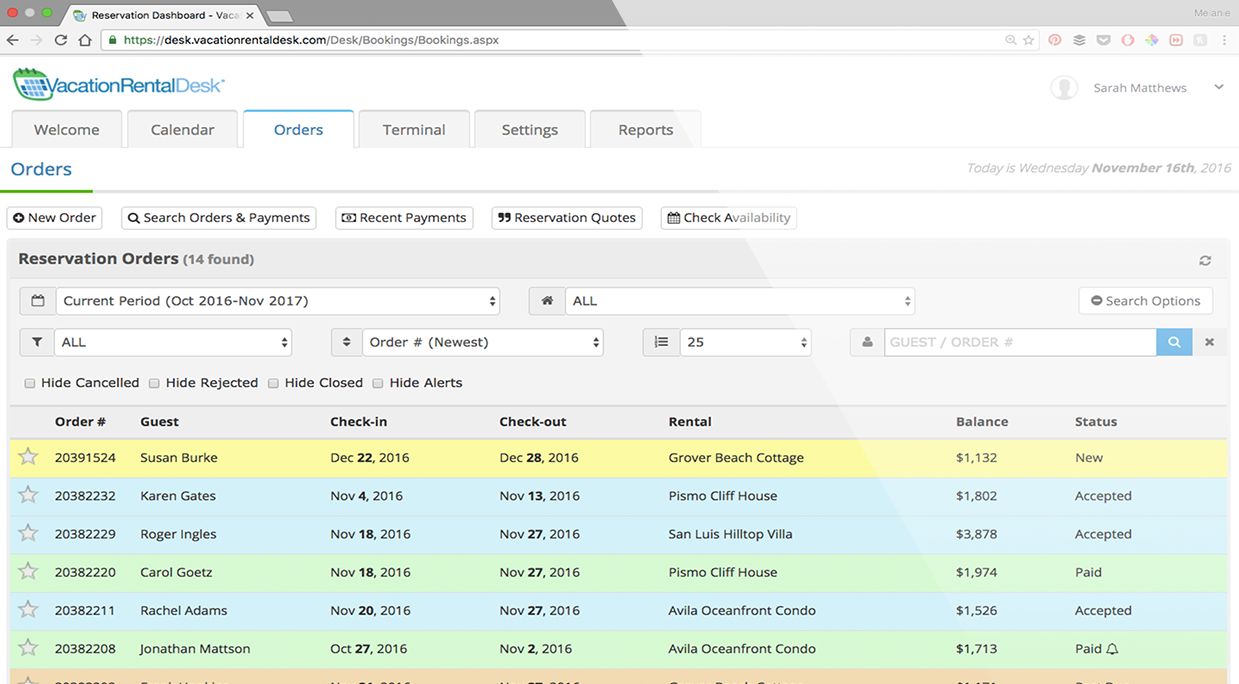Open the Pocket browser extension
This screenshot has width=1239, height=684.
(1103, 40)
